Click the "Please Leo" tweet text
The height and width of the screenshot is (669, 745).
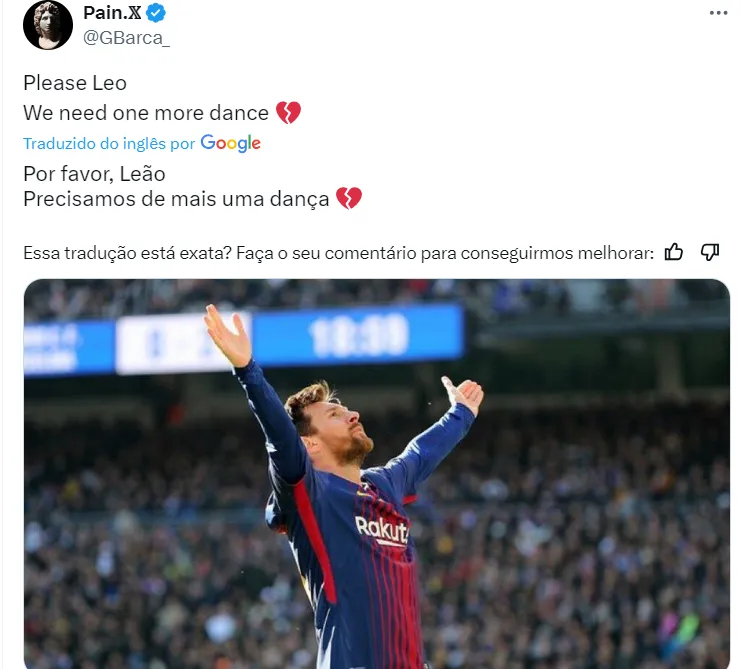tap(75, 83)
